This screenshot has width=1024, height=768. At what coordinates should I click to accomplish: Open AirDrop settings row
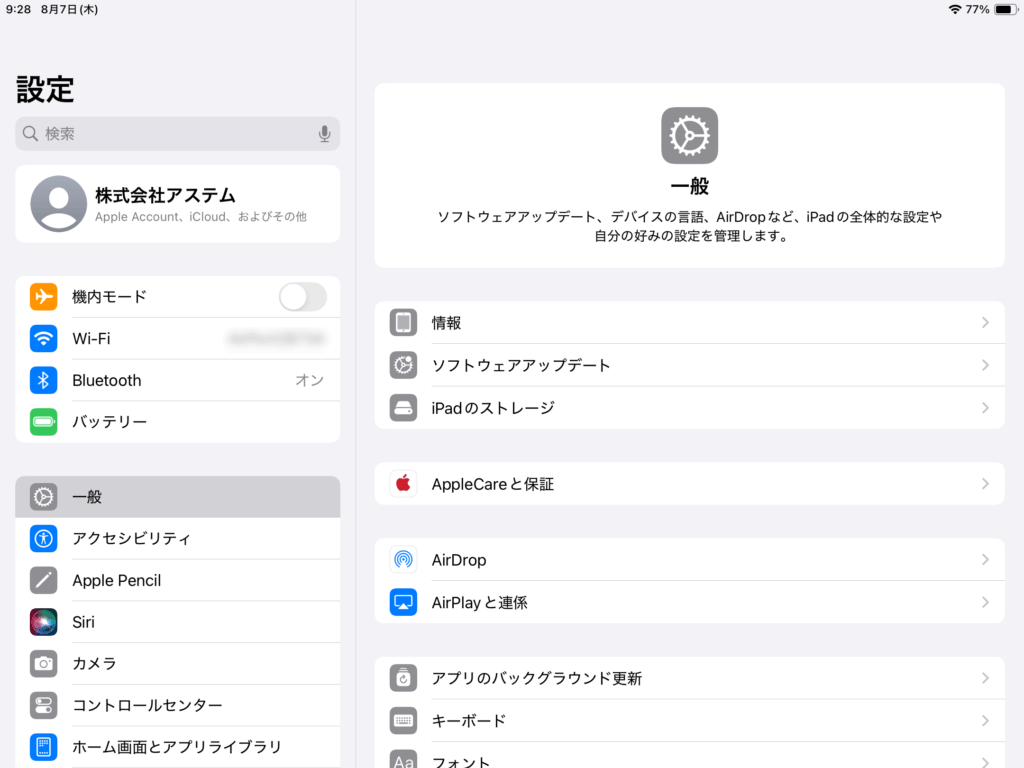click(690, 560)
